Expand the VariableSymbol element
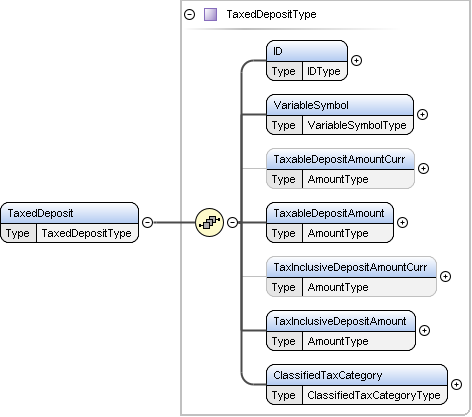This screenshot has width=472, height=417. tap(422, 114)
